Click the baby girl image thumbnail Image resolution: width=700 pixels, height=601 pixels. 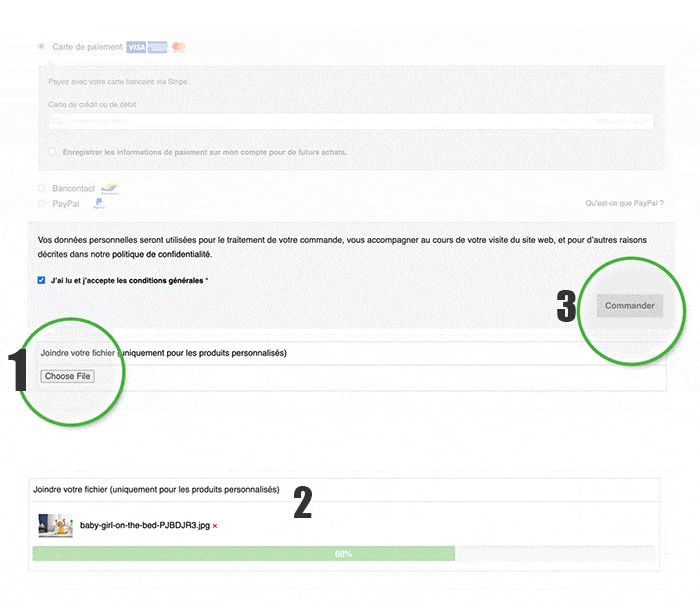pyautogui.click(x=55, y=526)
